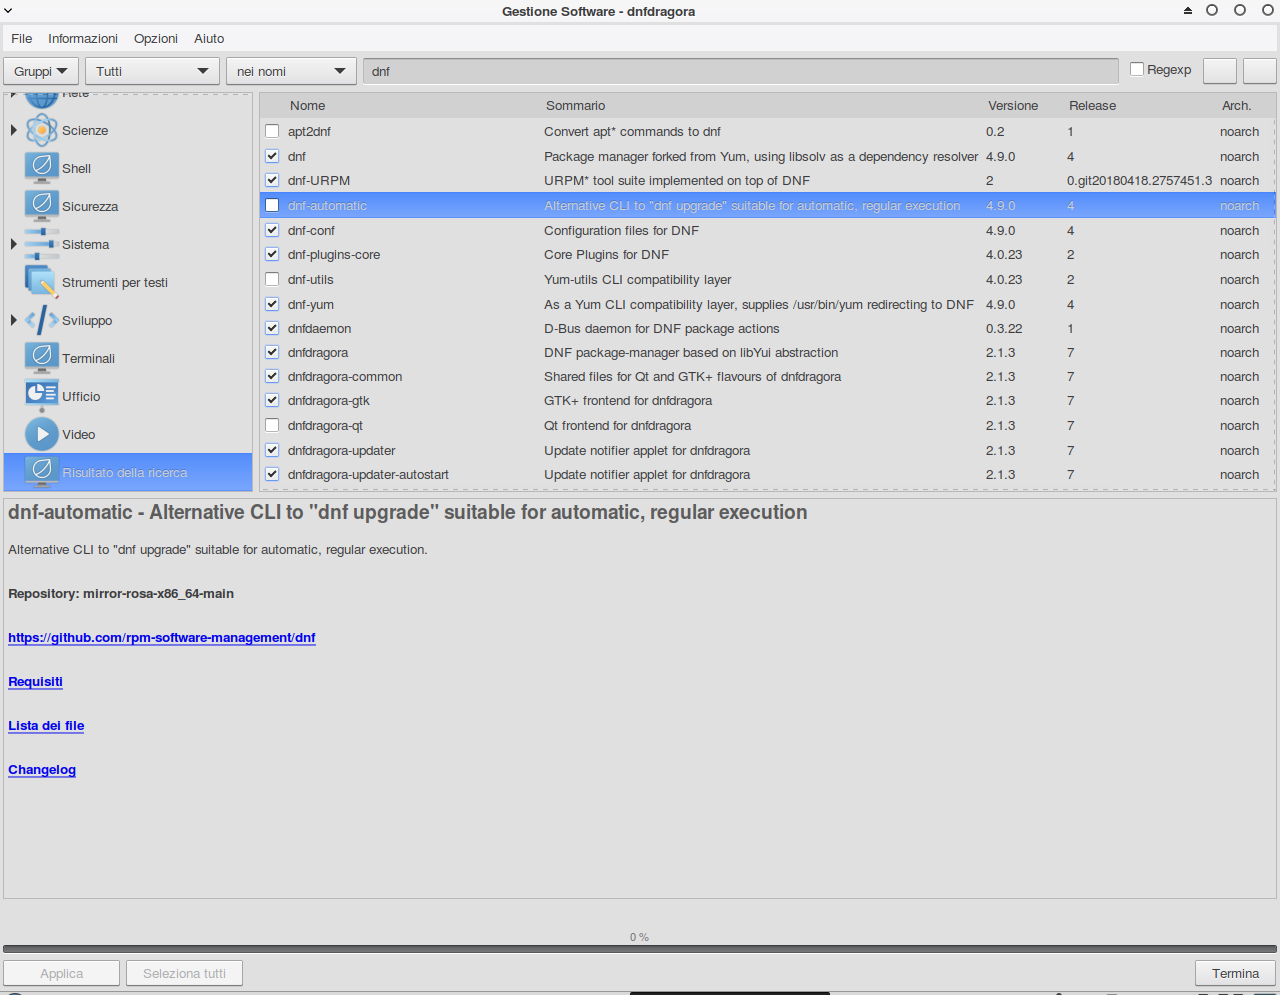Expand the Sistema tree category
The width and height of the screenshot is (1280, 995).
(14, 244)
